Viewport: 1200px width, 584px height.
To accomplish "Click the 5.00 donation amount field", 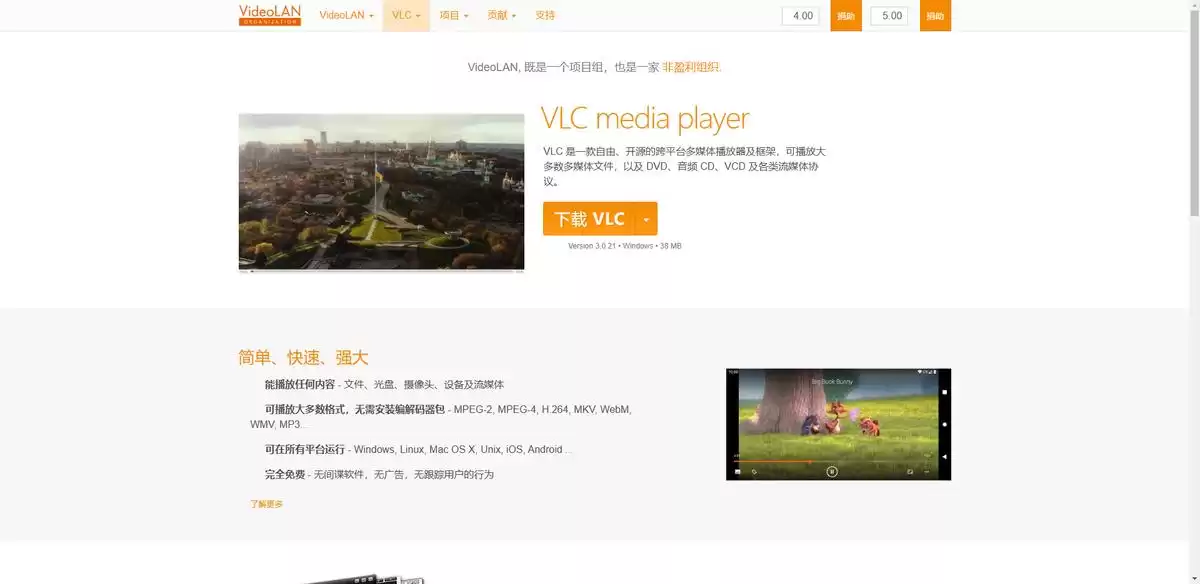I will pyautogui.click(x=889, y=15).
